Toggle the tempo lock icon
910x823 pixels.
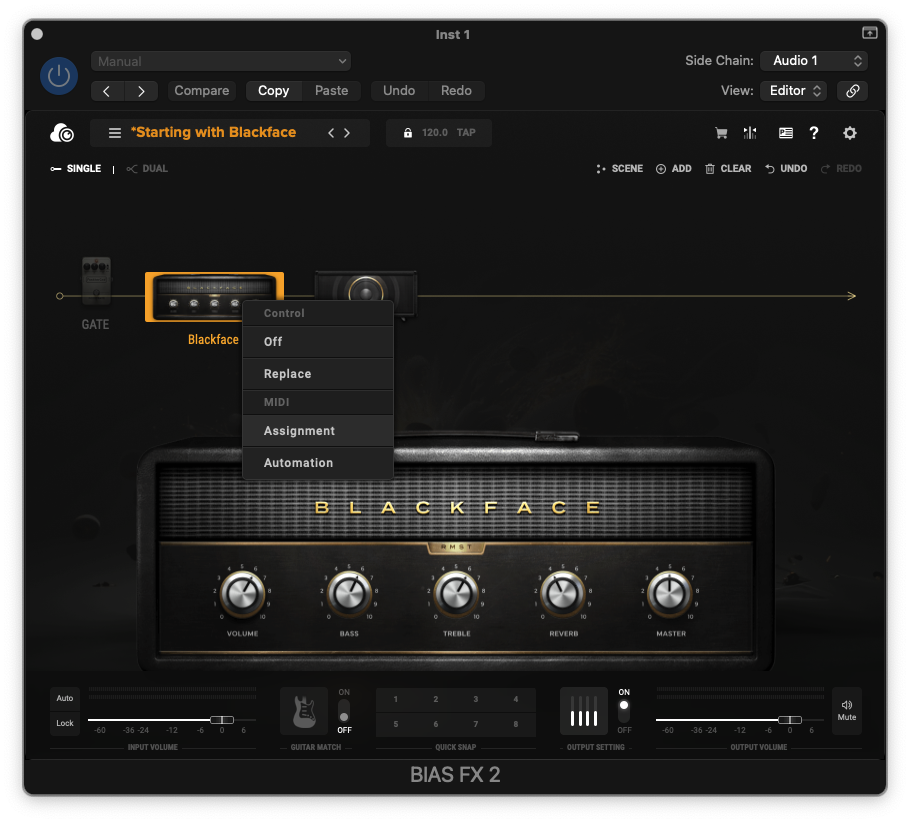[408, 133]
